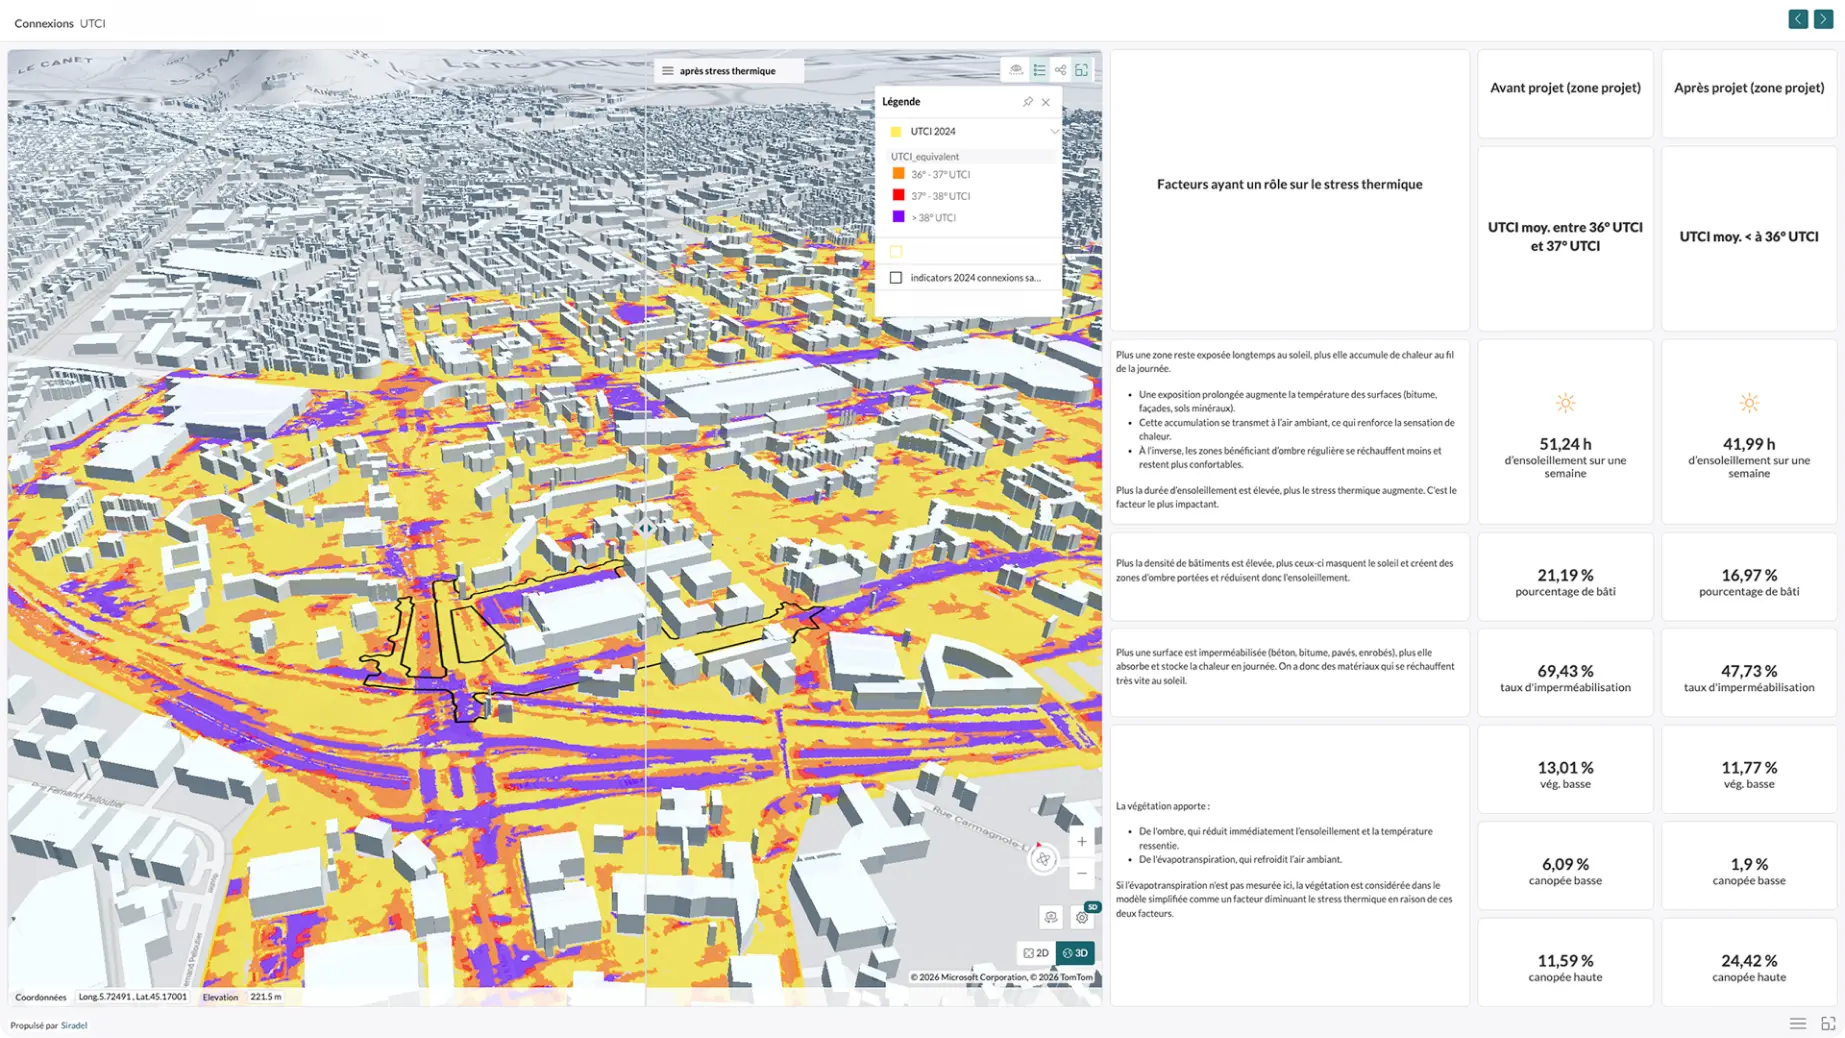Zoom in with the plus button
This screenshot has height=1038, width=1845.
click(1082, 842)
